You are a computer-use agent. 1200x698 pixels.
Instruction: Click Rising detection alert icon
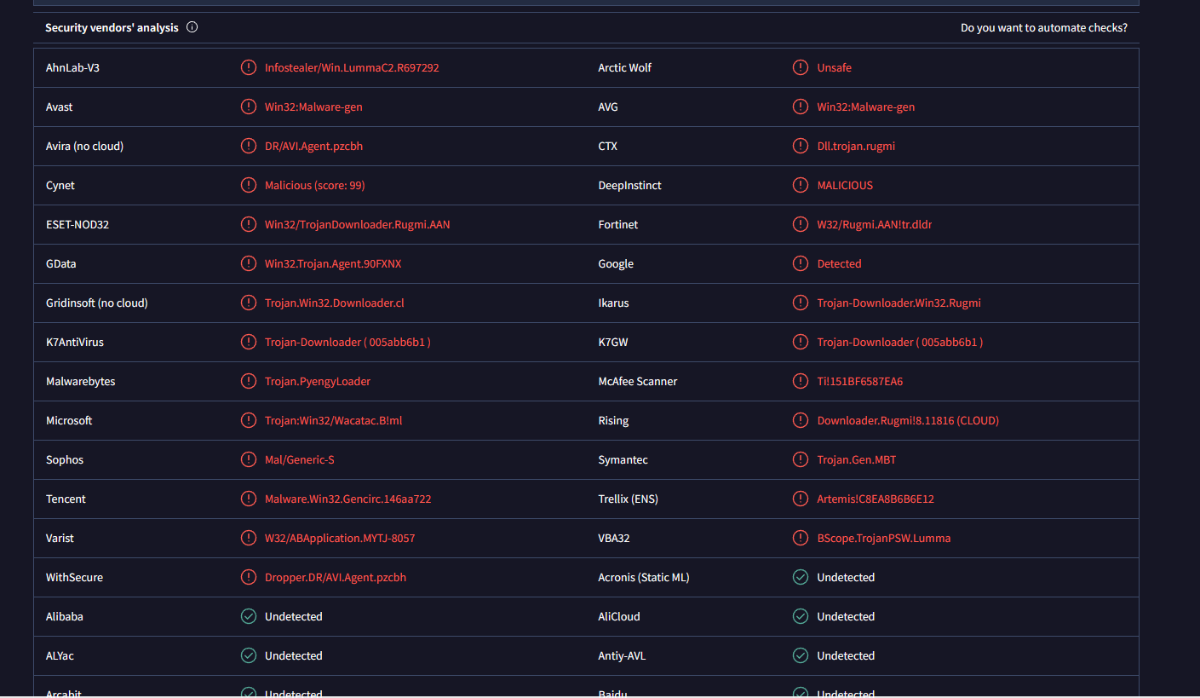click(x=800, y=421)
